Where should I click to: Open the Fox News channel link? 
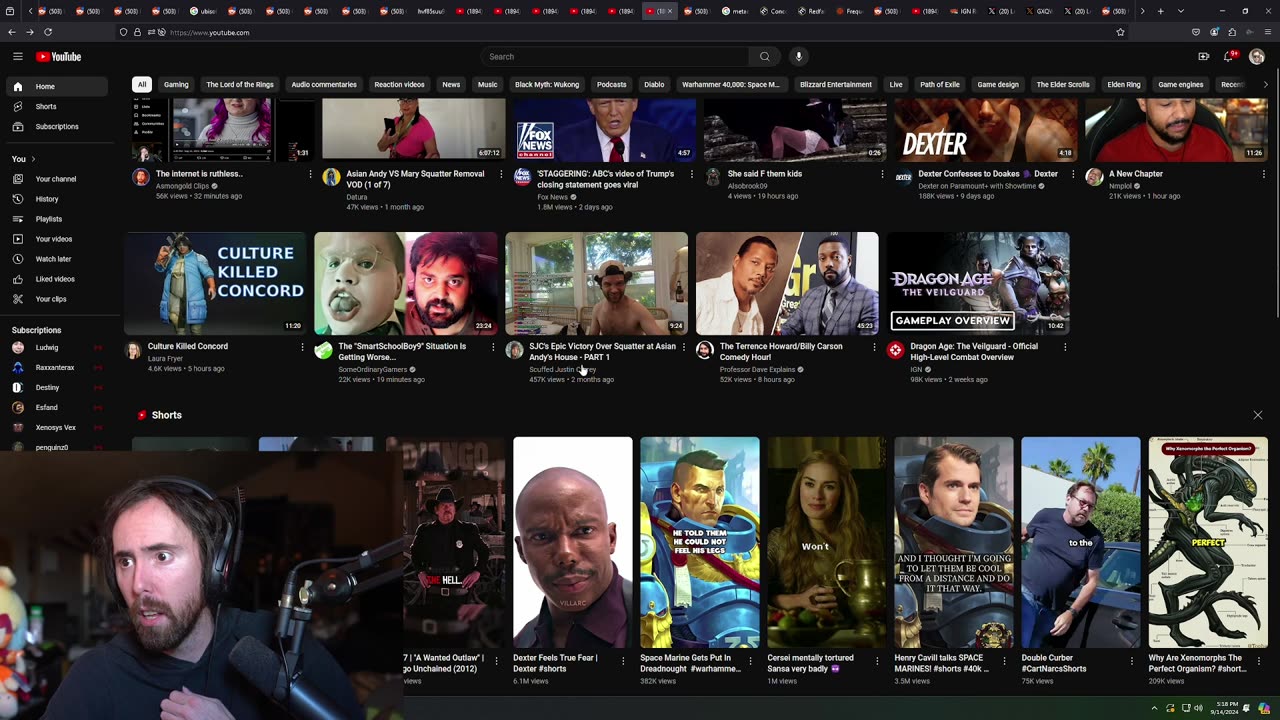[x=552, y=197]
